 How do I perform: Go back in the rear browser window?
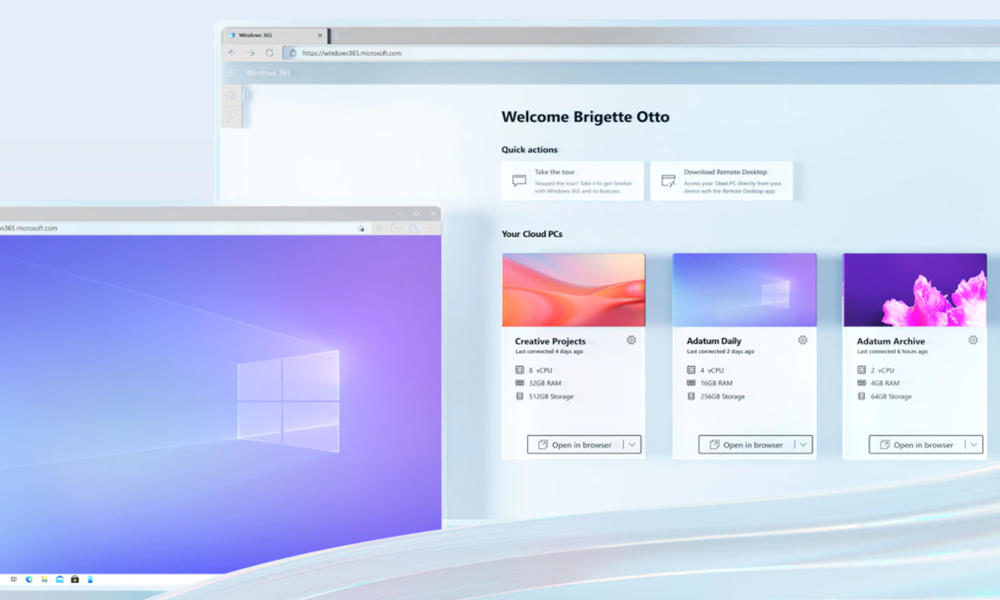[232, 53]
